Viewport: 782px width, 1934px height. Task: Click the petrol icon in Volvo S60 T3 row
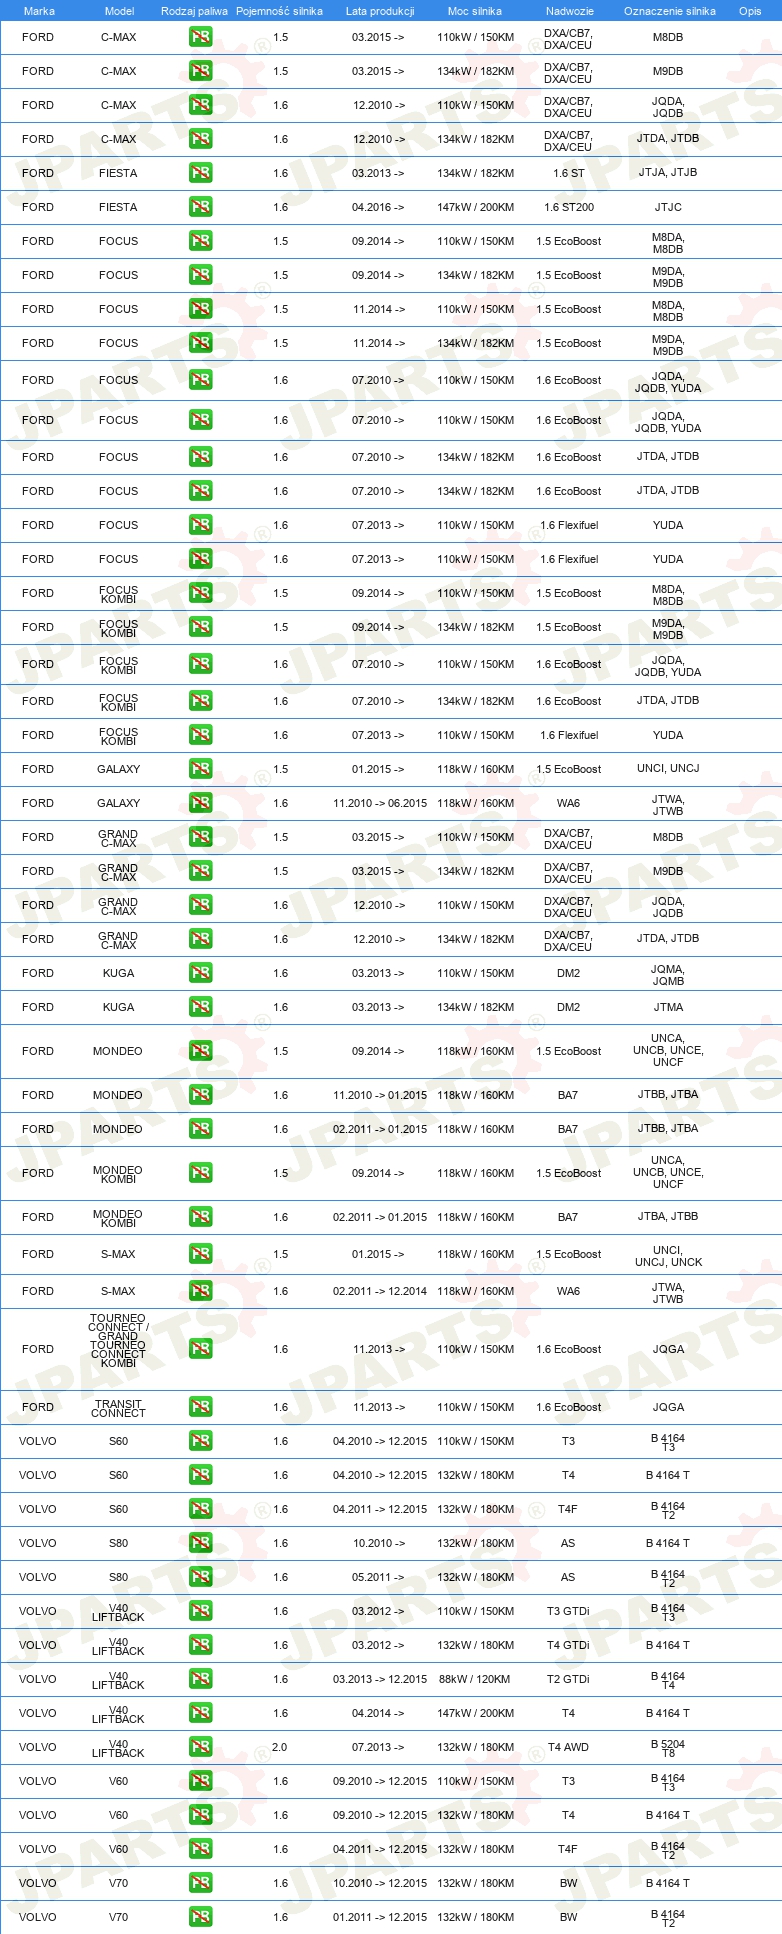(200, 1441)
